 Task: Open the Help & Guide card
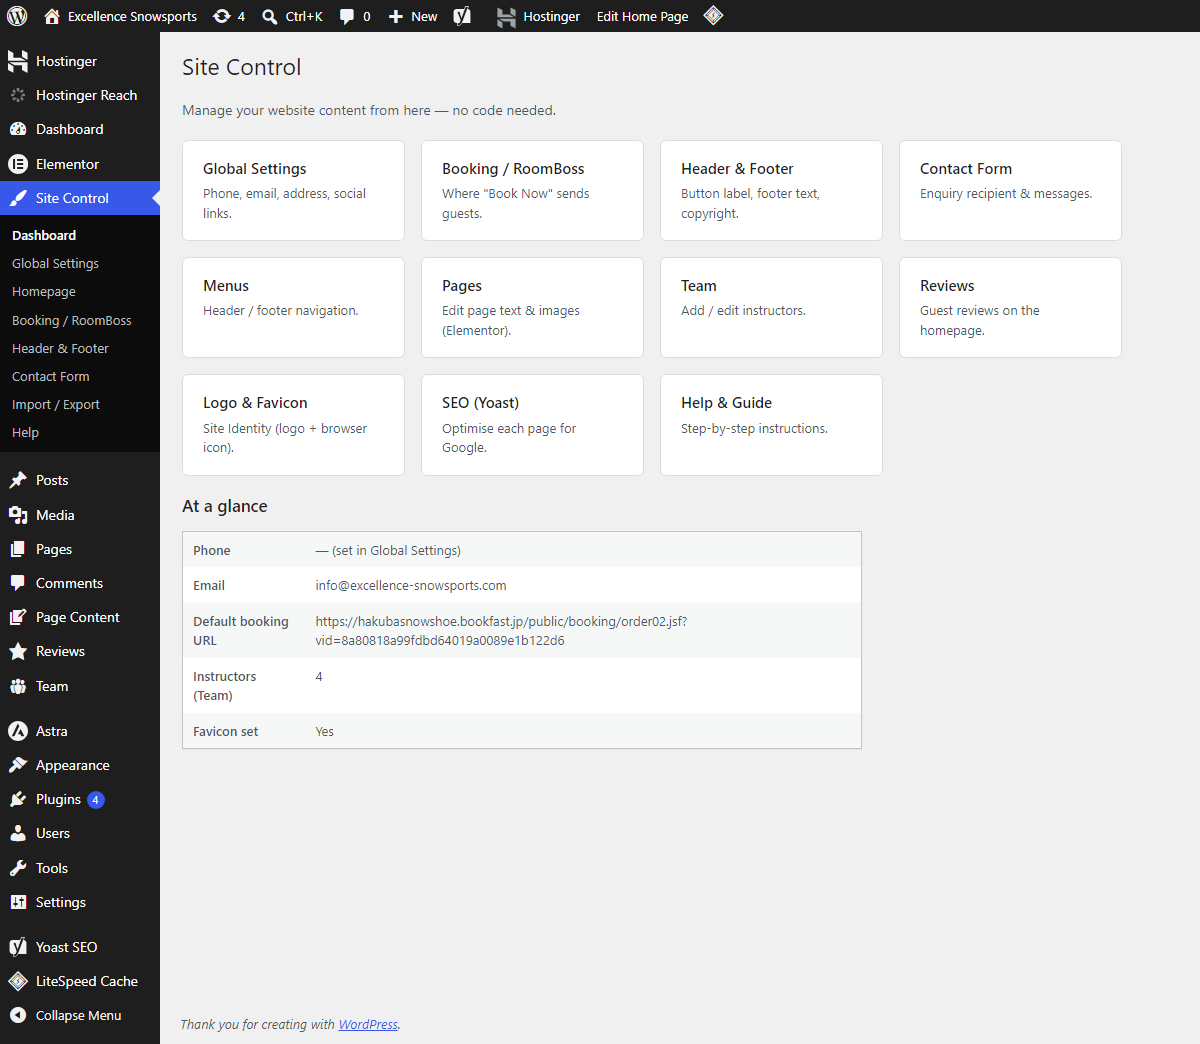point(771,425)
